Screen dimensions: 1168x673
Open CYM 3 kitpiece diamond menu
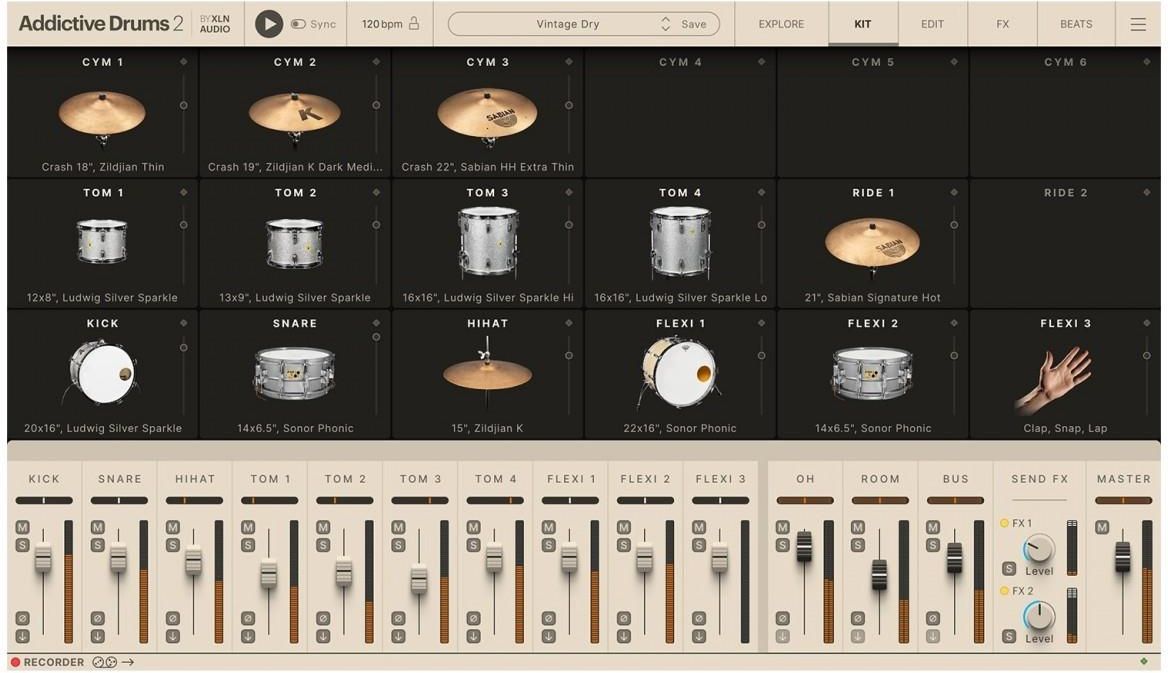(x=568, y=62)
